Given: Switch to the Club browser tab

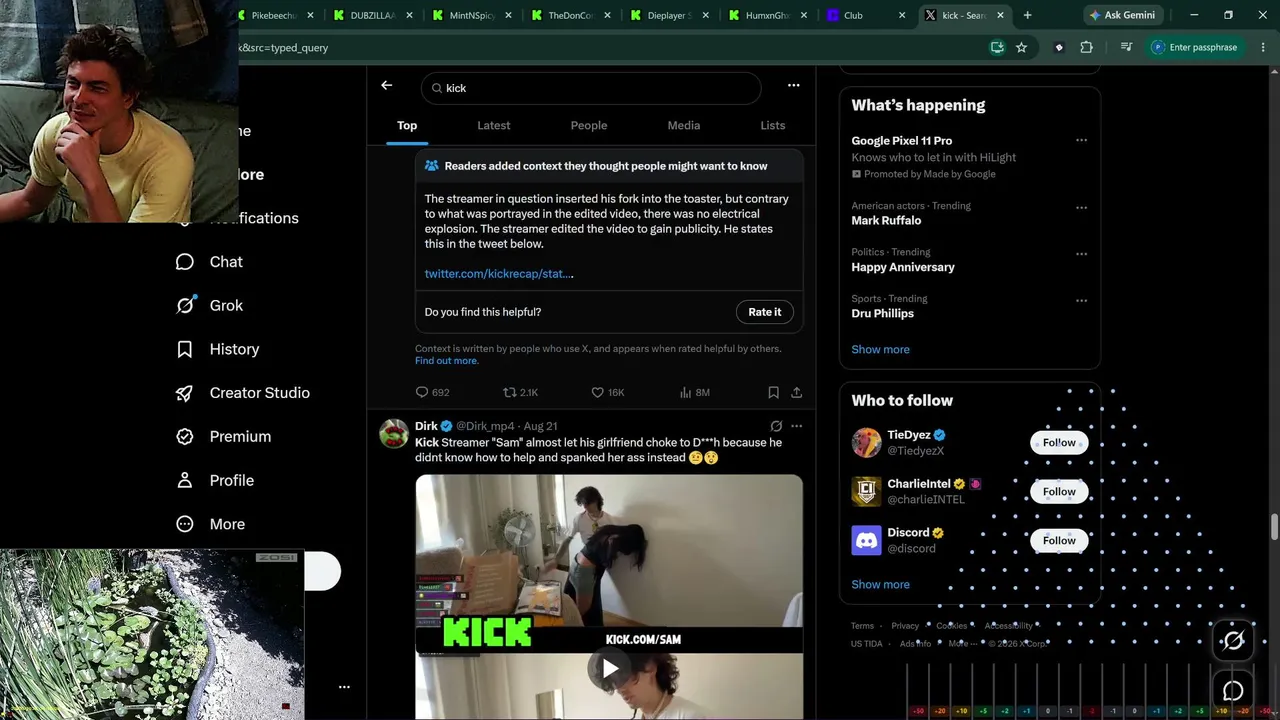Looking at the screenshot, I should coord(866,15).
